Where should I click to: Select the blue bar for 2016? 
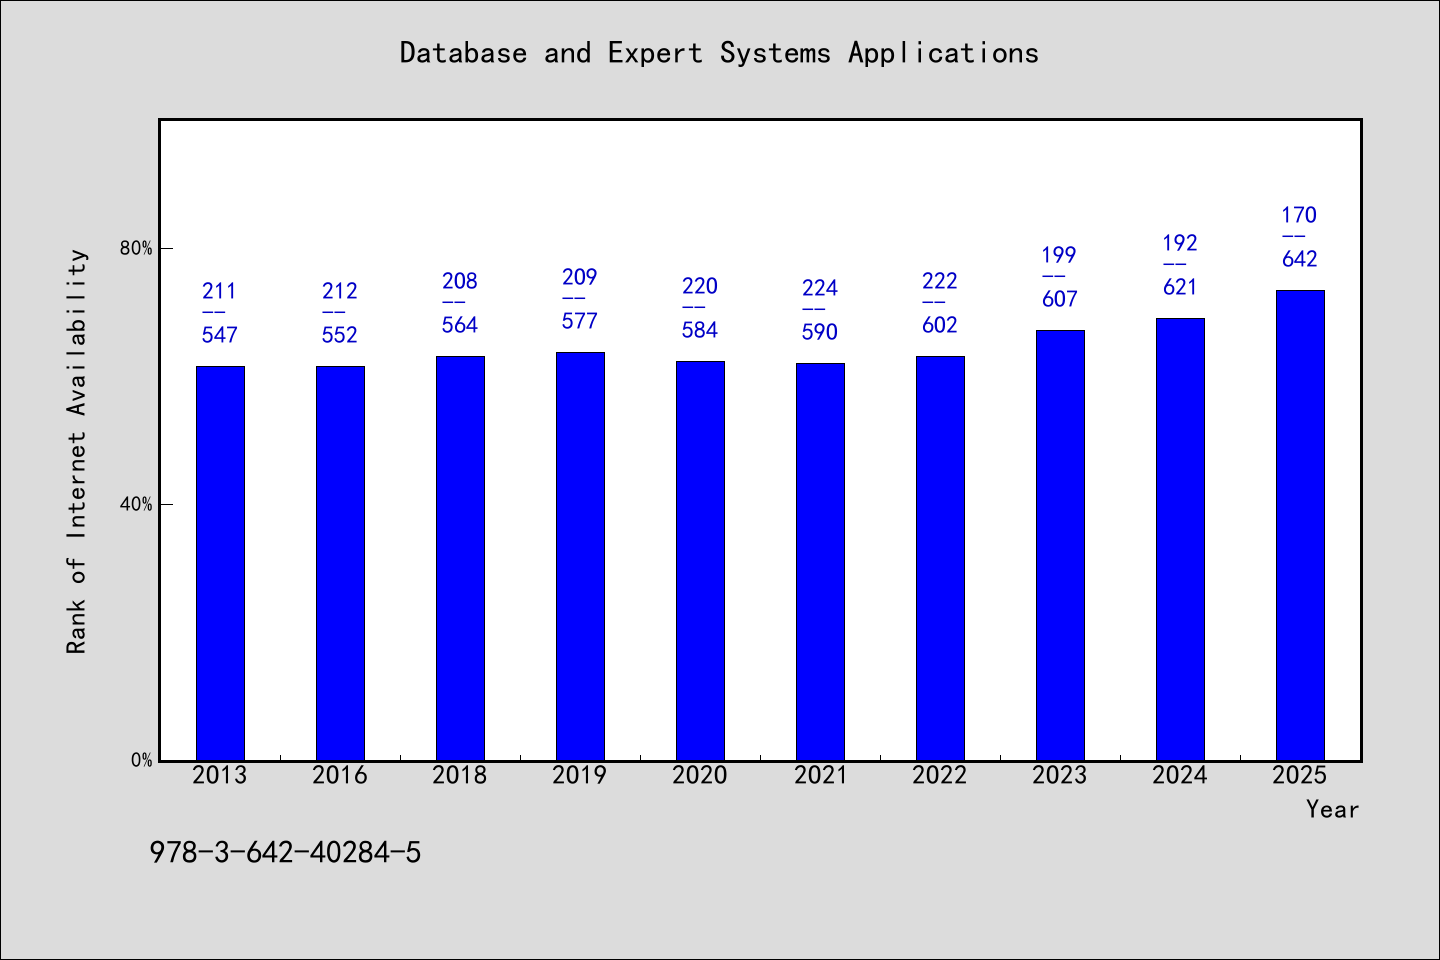click(340, 563)
